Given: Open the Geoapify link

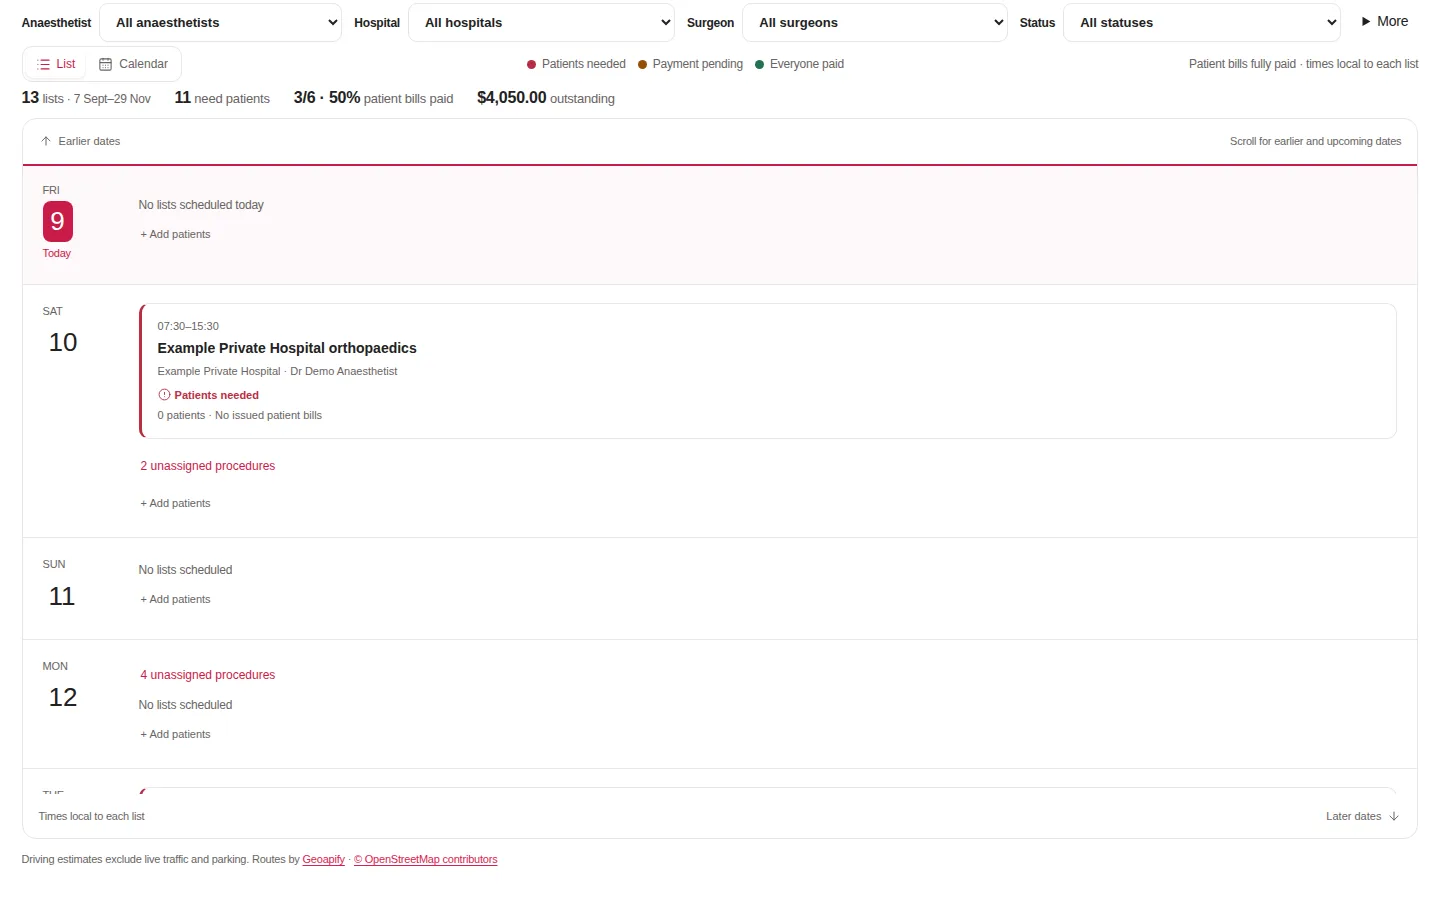Looking at the screenshot, I should (324, 859).
